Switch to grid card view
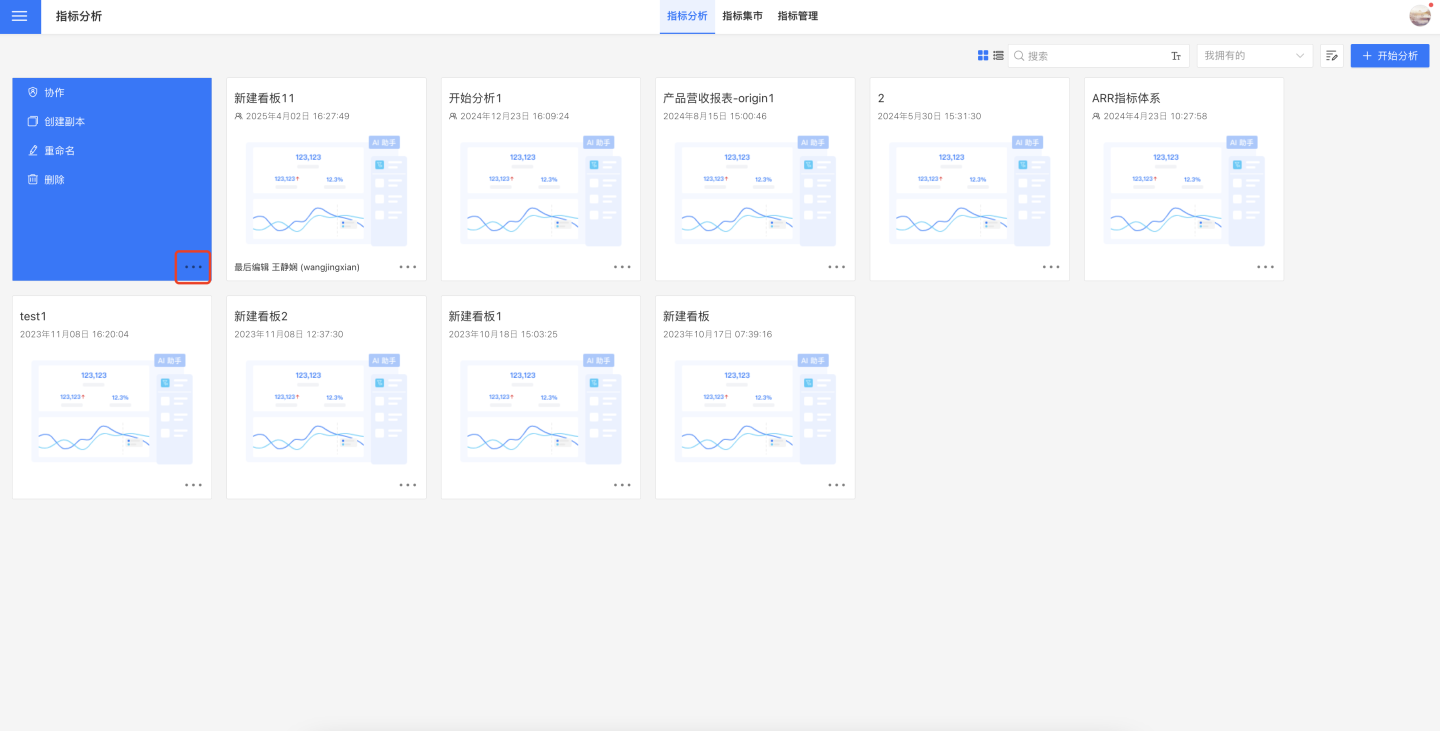This screenshot has width=1440, height=731. pos(983,56)
